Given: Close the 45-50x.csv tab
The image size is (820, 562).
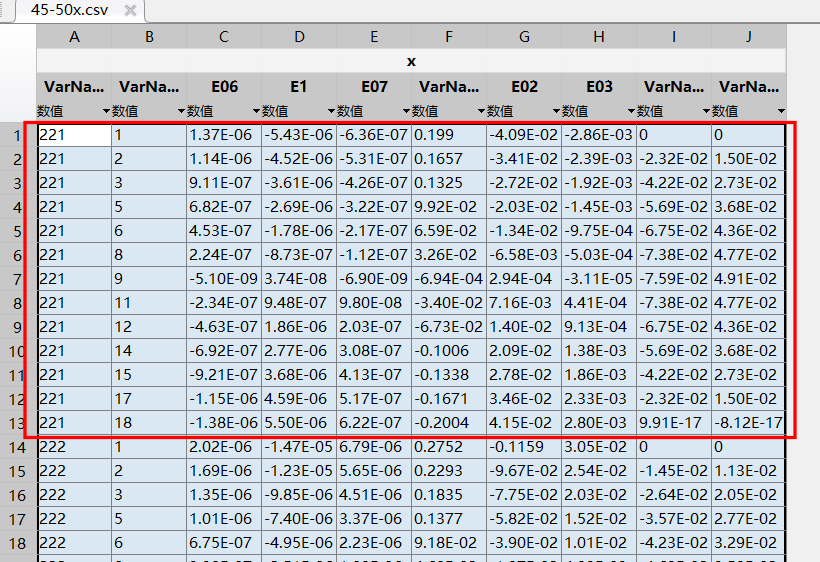Looking at the screenshot, I should [130, 10].
